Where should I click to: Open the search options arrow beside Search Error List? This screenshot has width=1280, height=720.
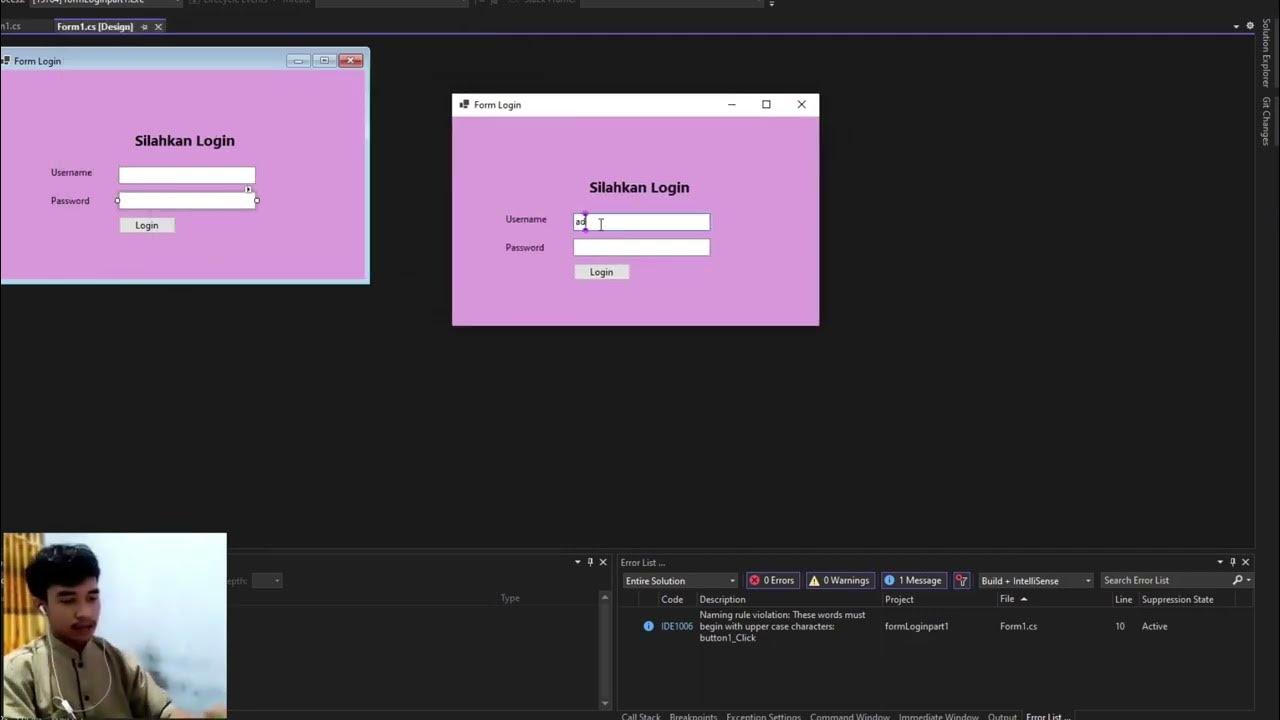pyautogui.click(x=1248, y=580)
